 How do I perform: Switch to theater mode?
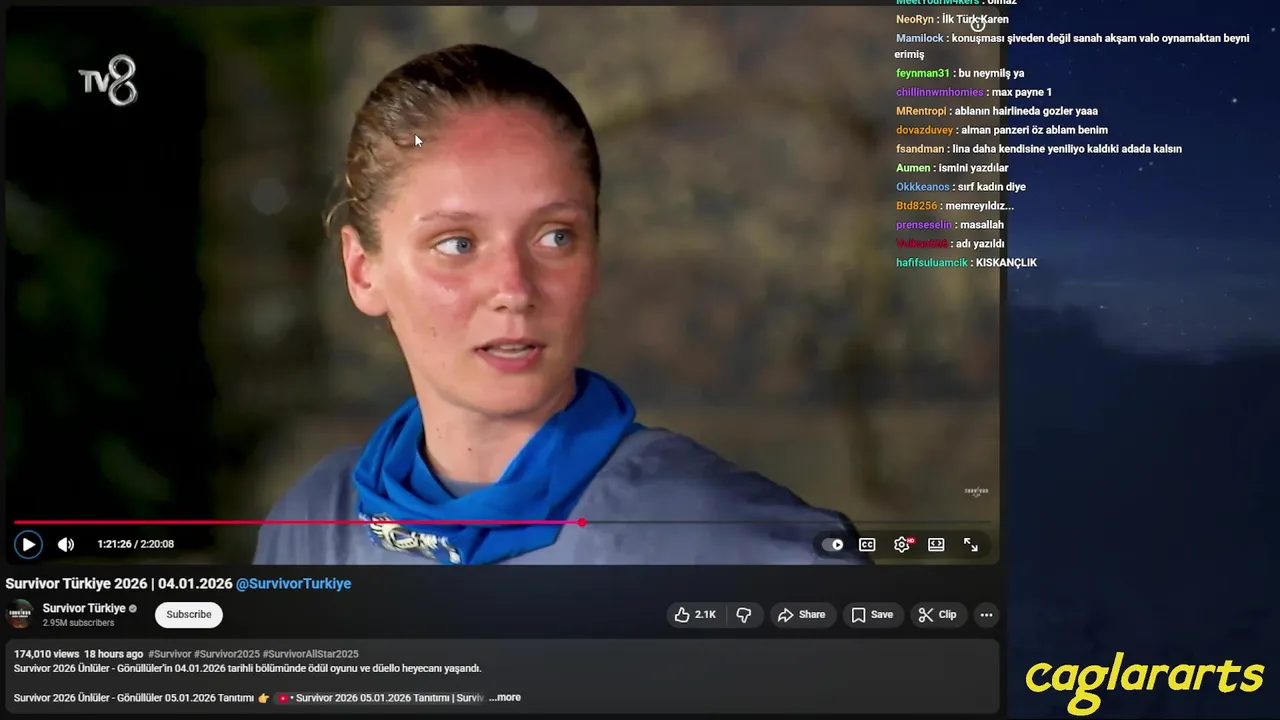[x=936, y=545]
